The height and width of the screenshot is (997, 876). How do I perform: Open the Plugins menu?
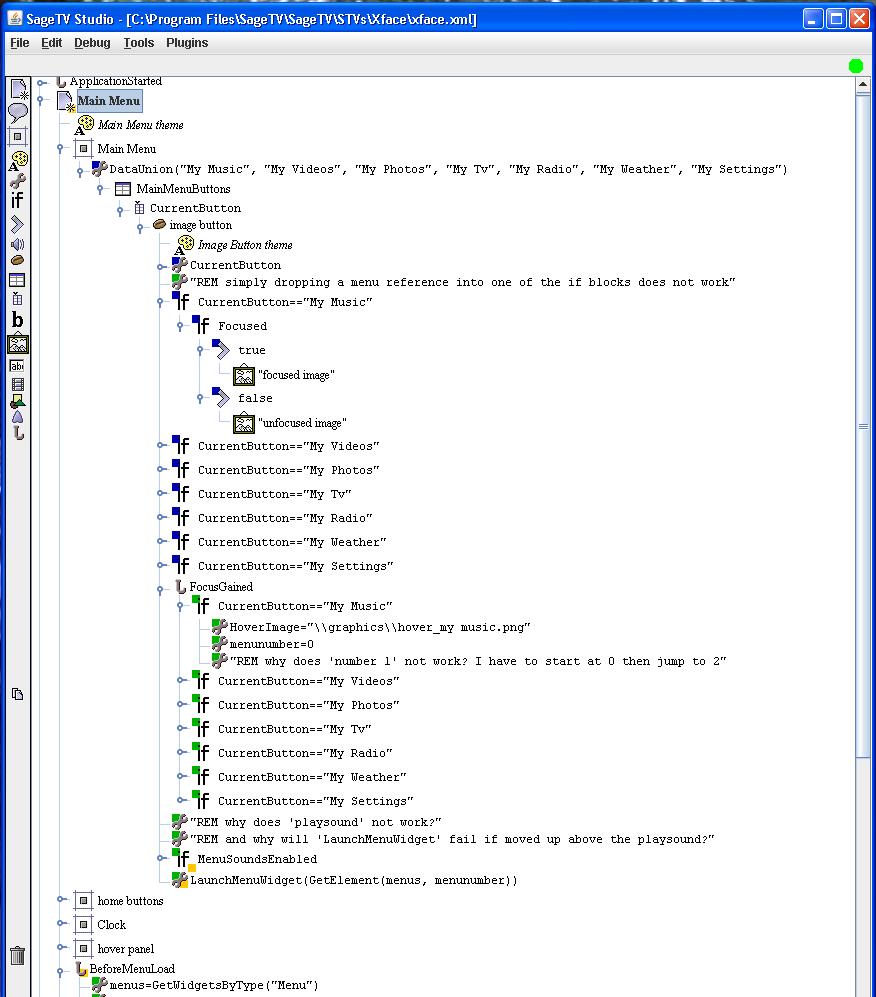(x=187, y=43)
